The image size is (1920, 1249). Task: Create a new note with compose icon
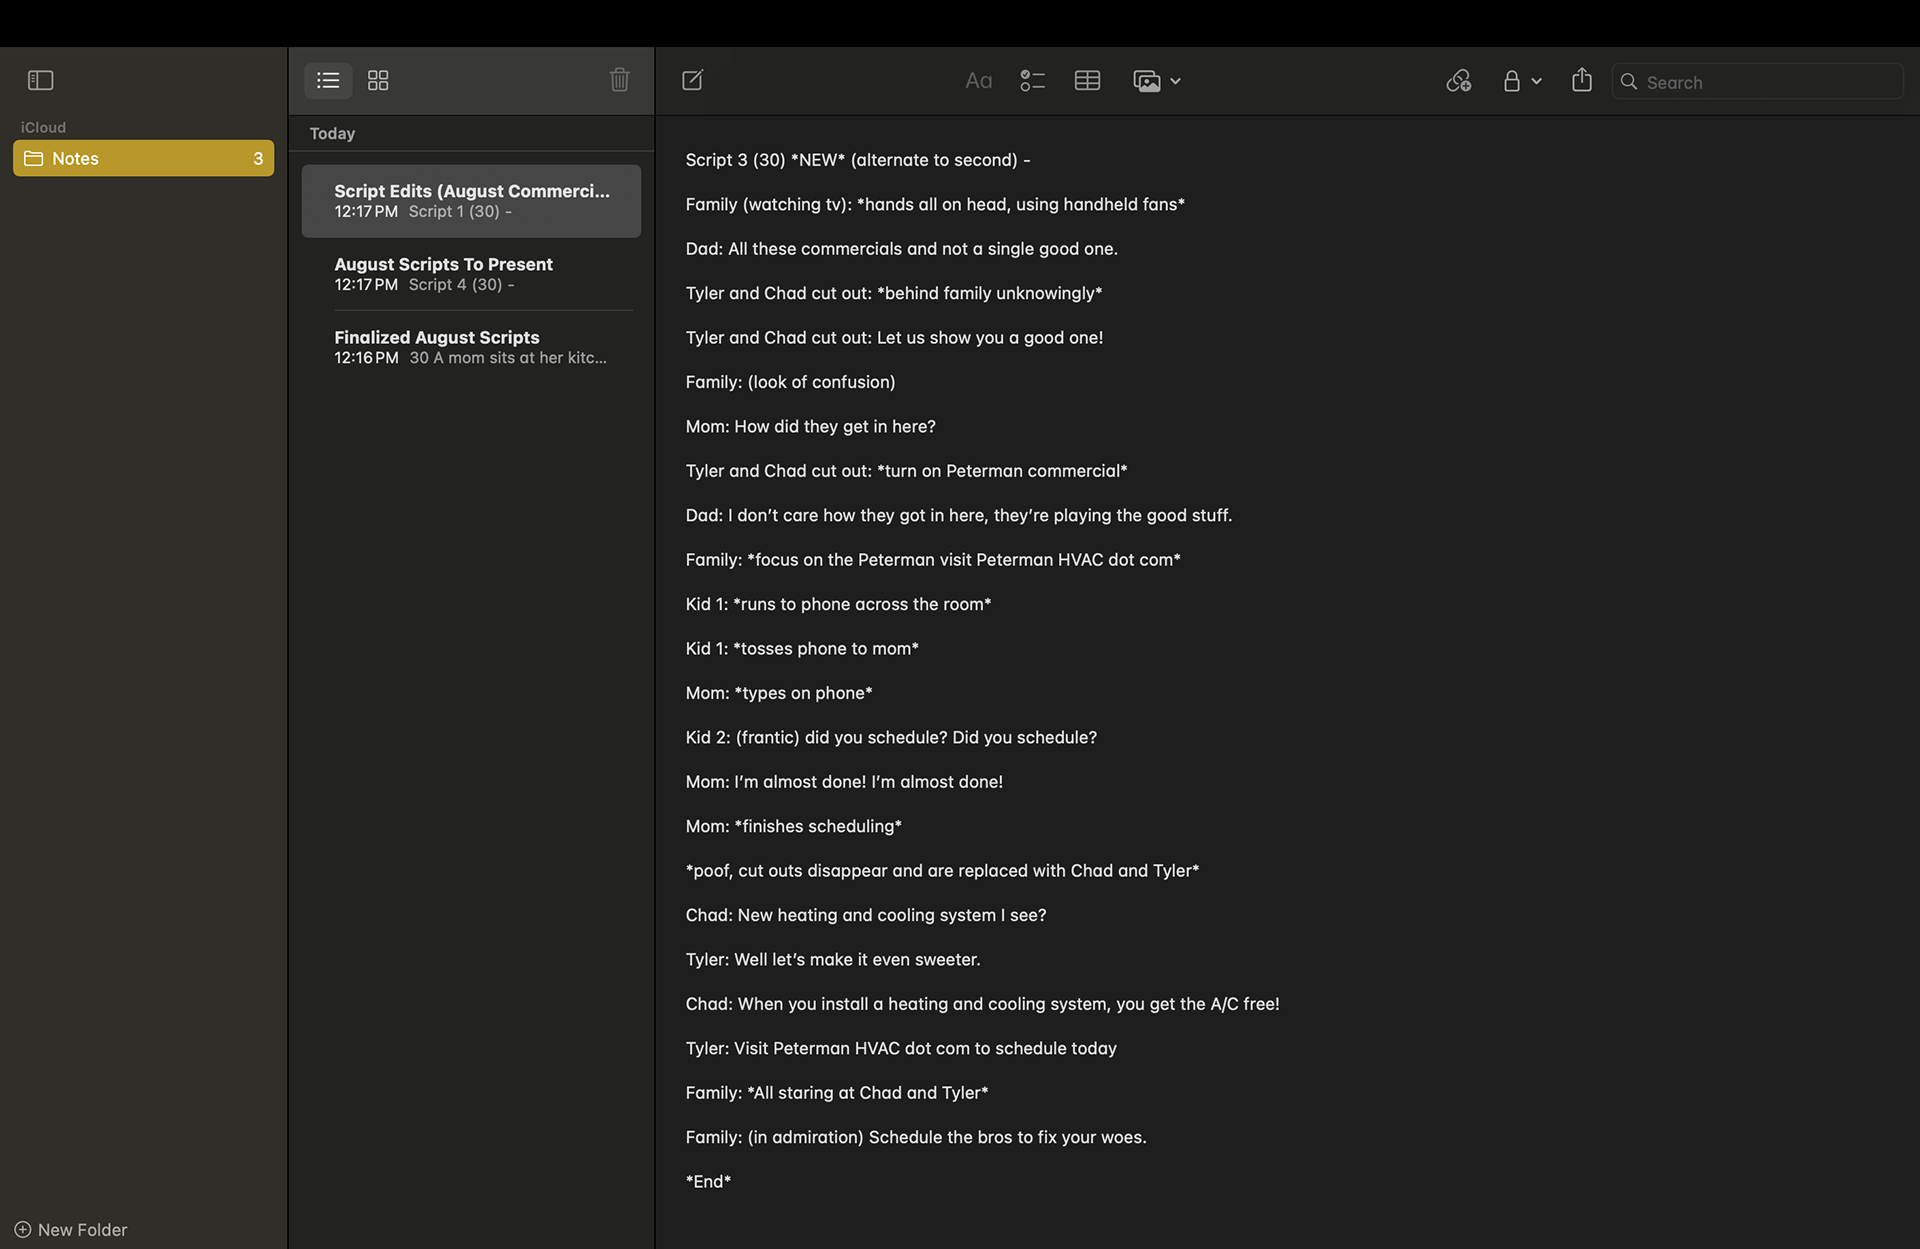(692, 80)
